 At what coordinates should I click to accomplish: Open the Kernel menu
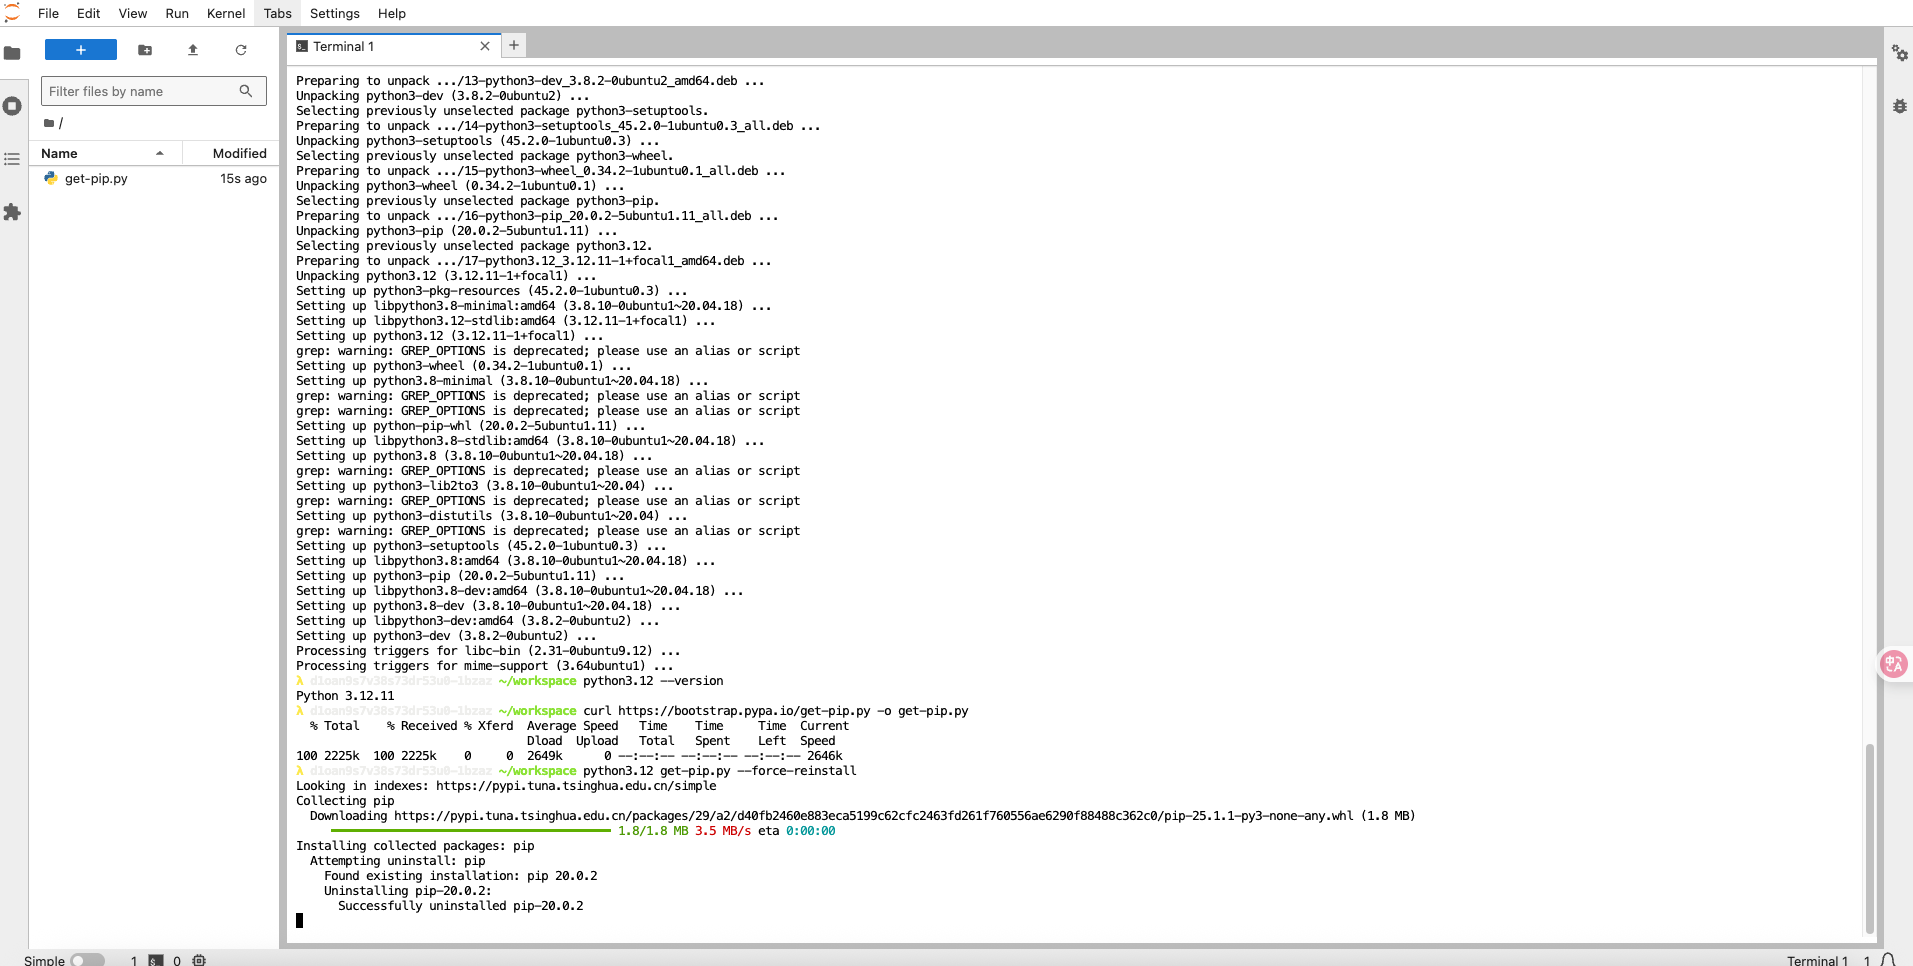226,13
